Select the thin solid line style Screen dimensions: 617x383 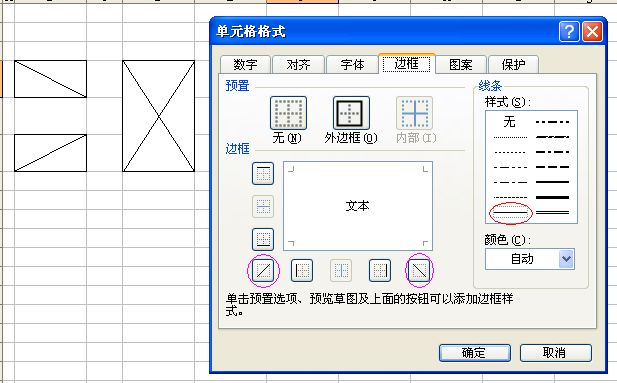tap(510, 213)
